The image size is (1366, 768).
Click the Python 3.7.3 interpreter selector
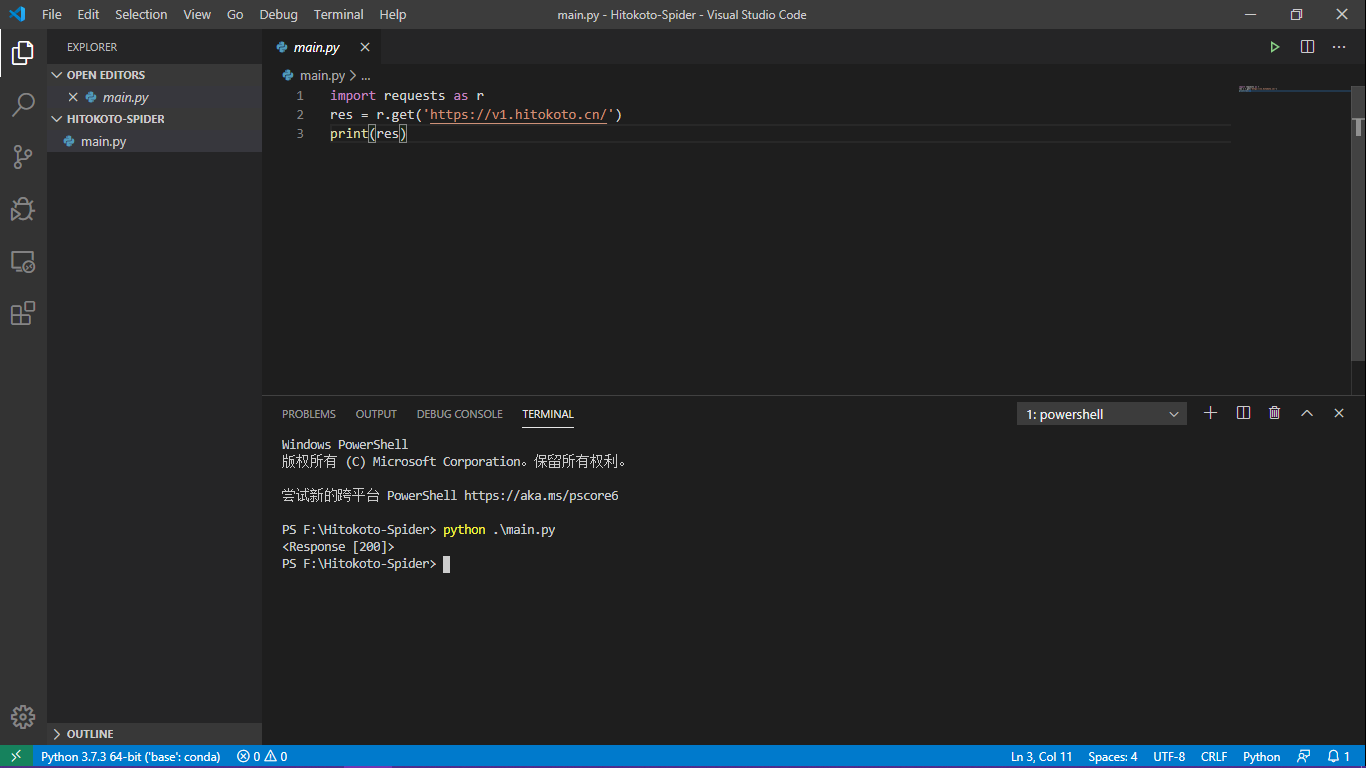tap(130, 757)
